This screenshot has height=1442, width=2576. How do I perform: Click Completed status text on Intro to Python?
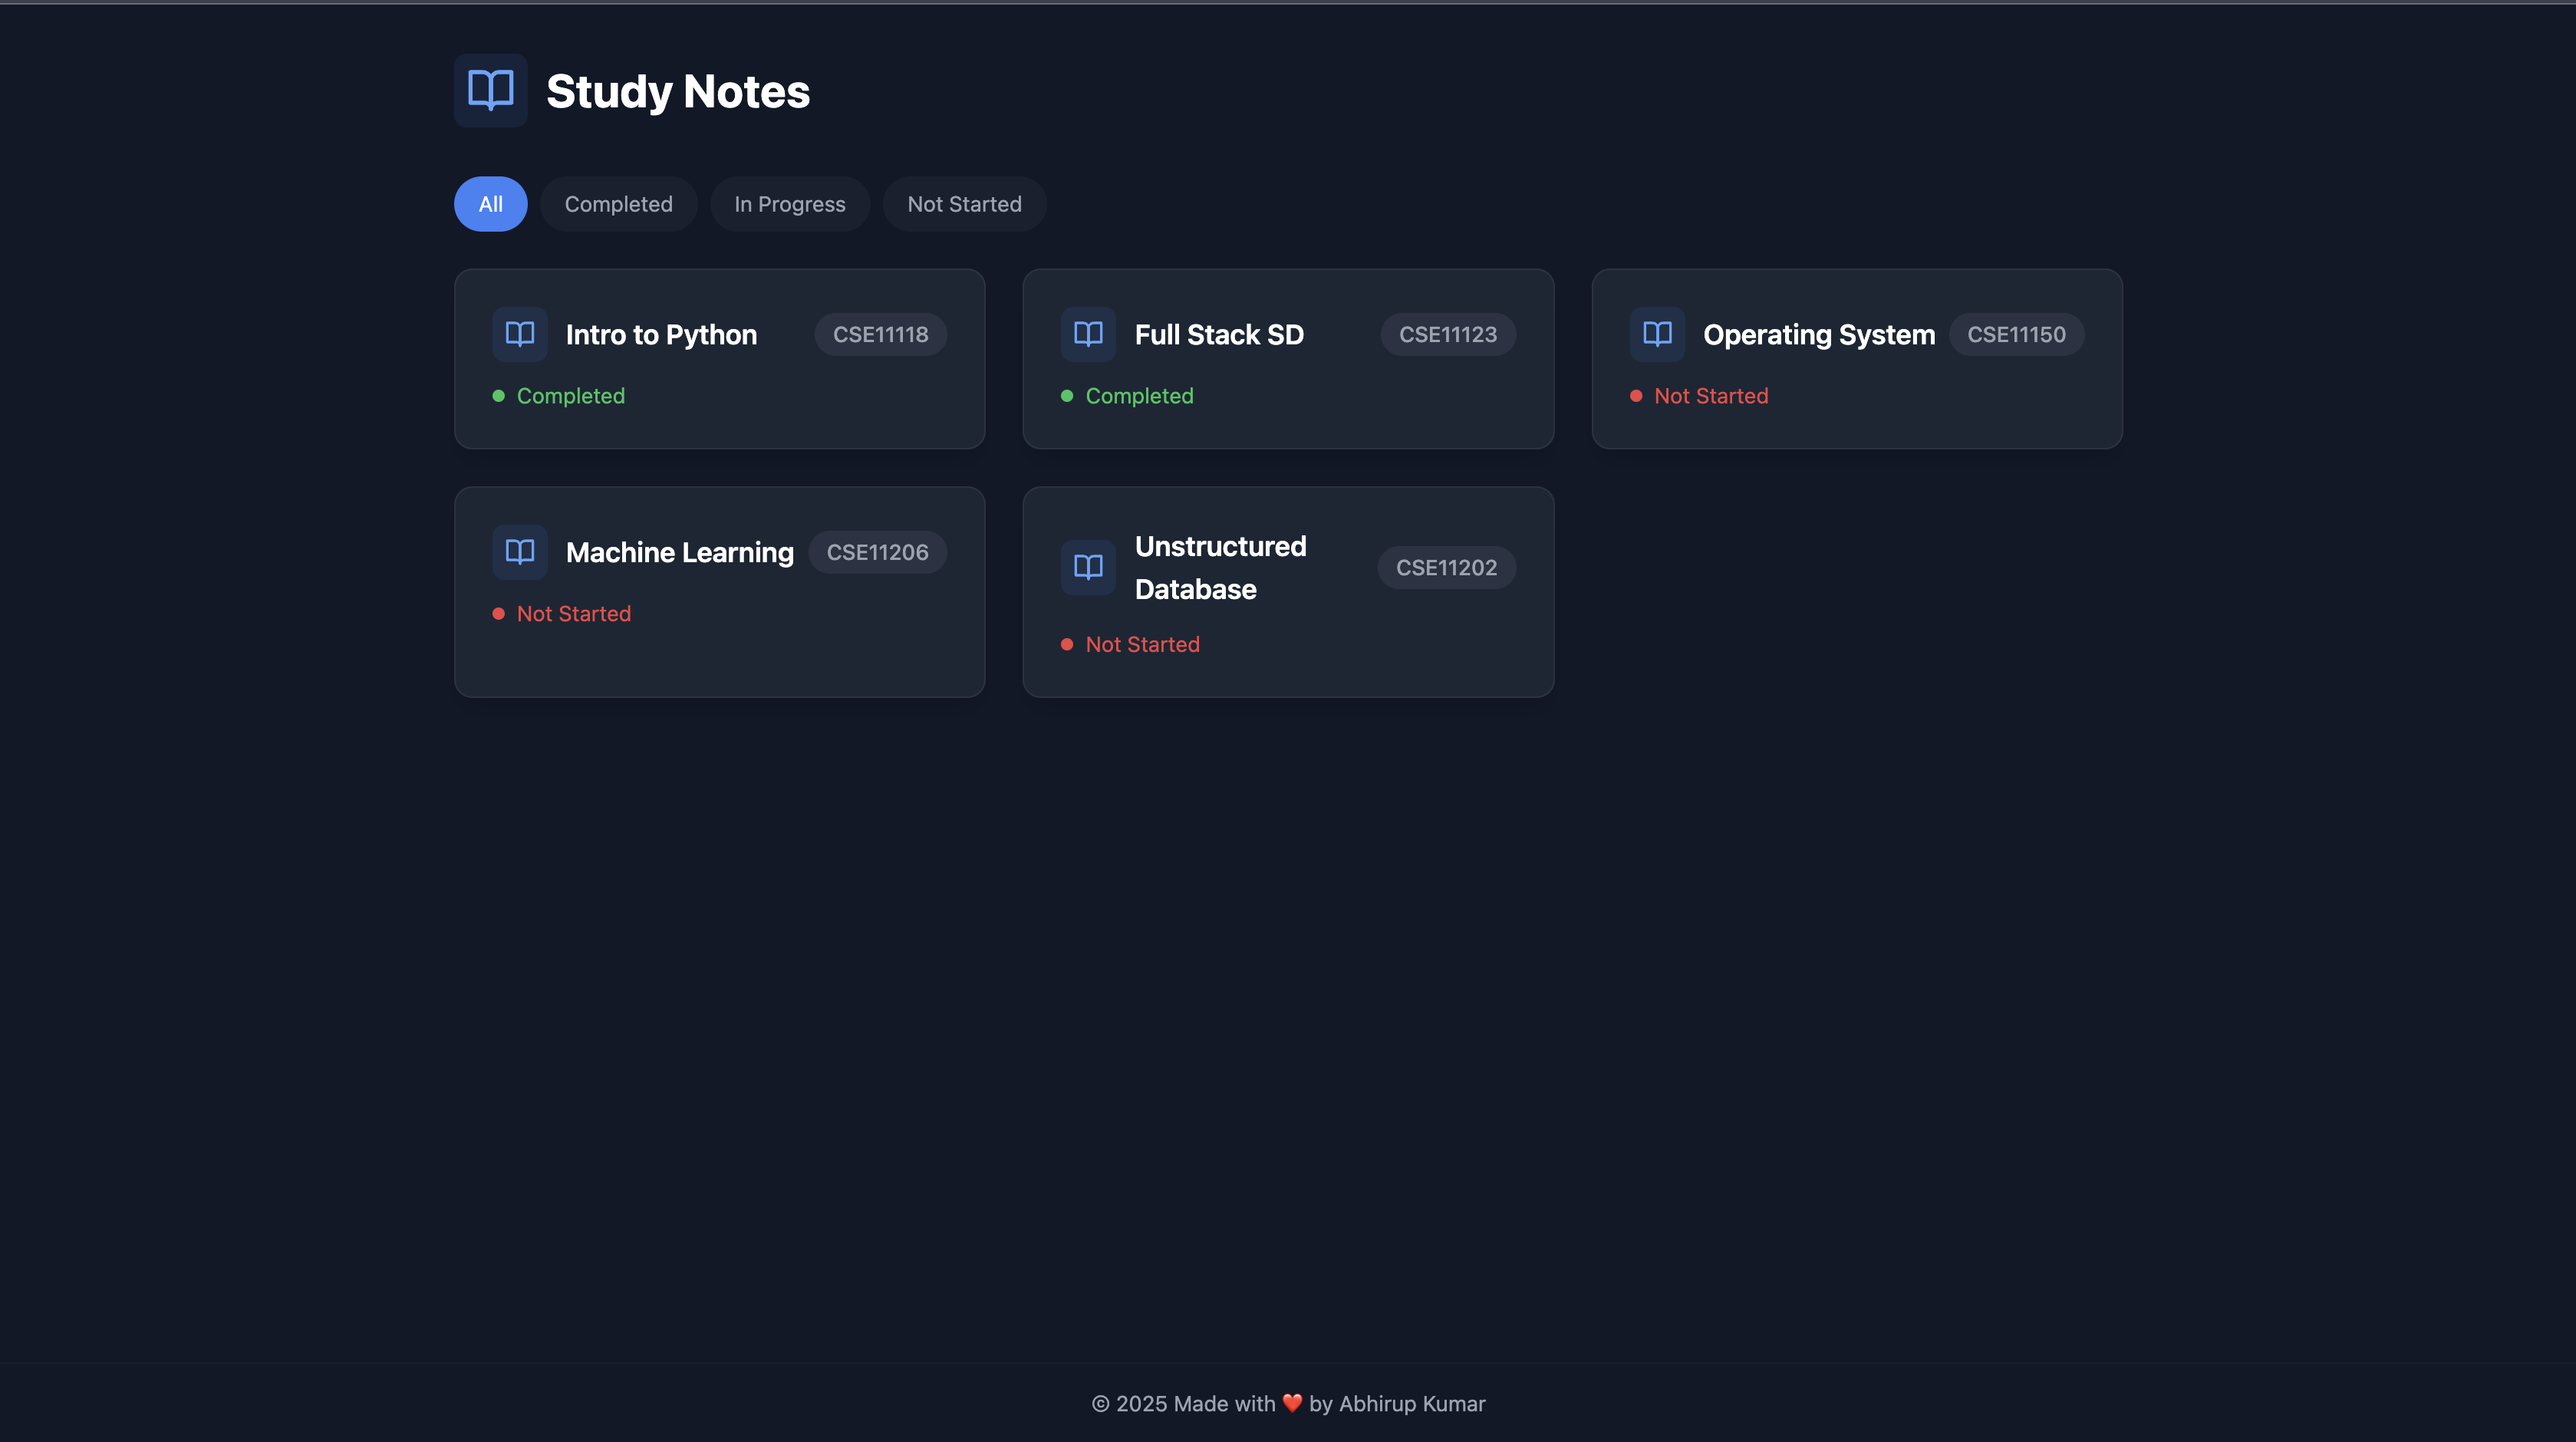570,396
